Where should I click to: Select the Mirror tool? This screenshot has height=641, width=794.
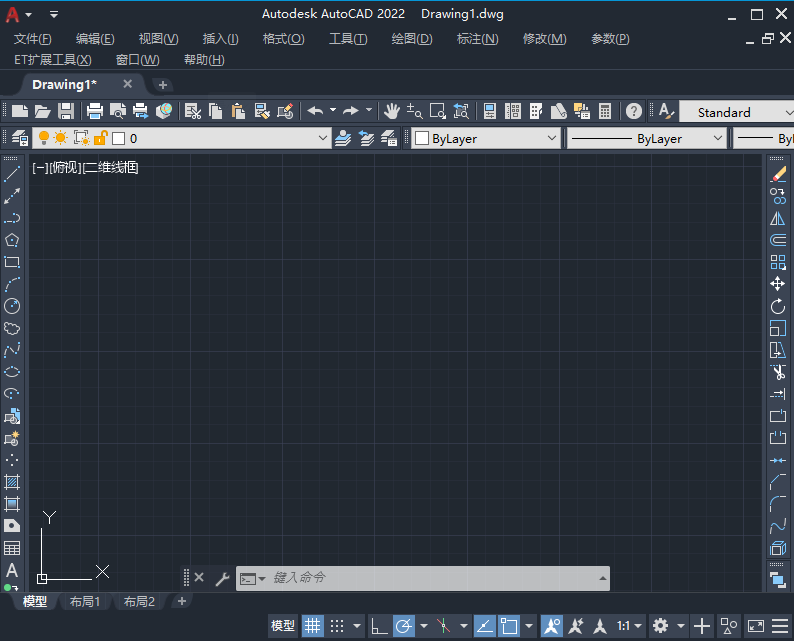pyautogui.click(x=778, y=218)
